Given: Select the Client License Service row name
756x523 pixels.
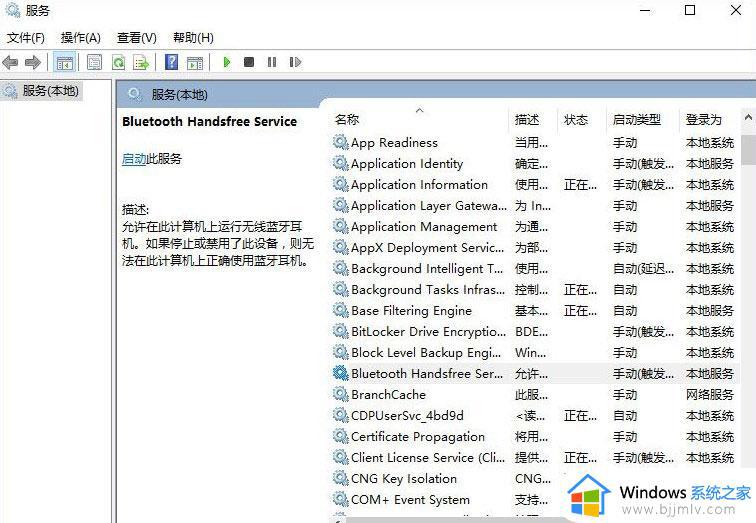Looking at the screenshot, I should [428, 457].
